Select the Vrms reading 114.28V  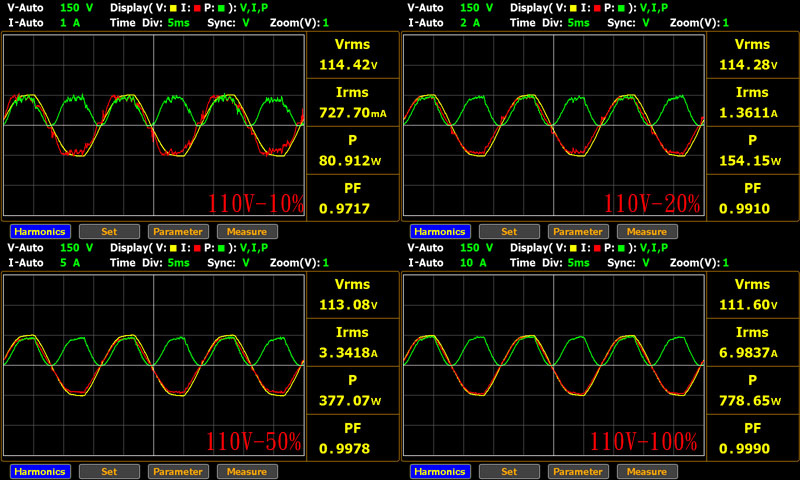click(x=748, y=65)
